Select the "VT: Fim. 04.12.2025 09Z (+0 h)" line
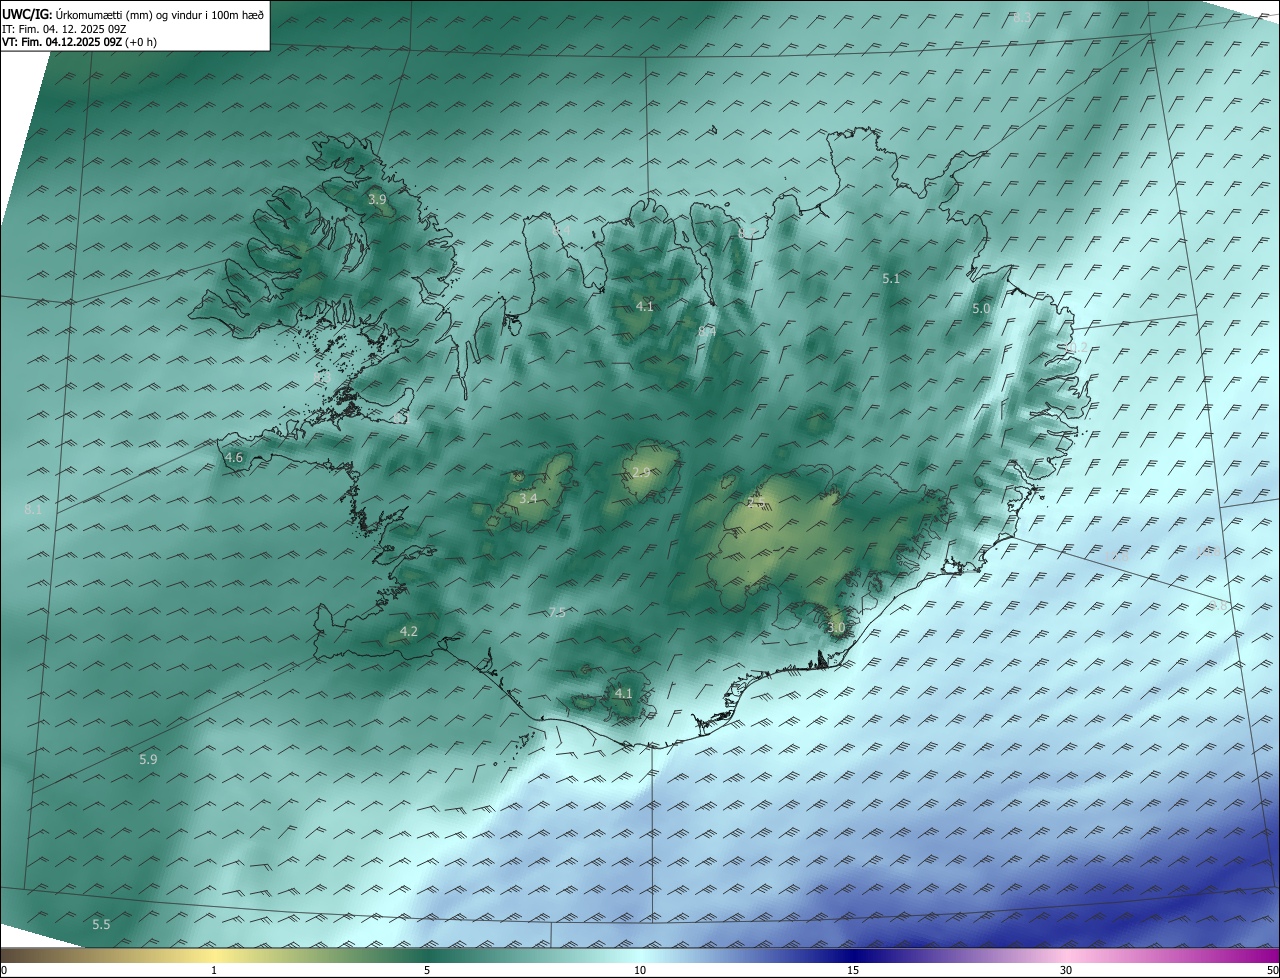This screenshot has height=978, width=1280. point(79,42)
